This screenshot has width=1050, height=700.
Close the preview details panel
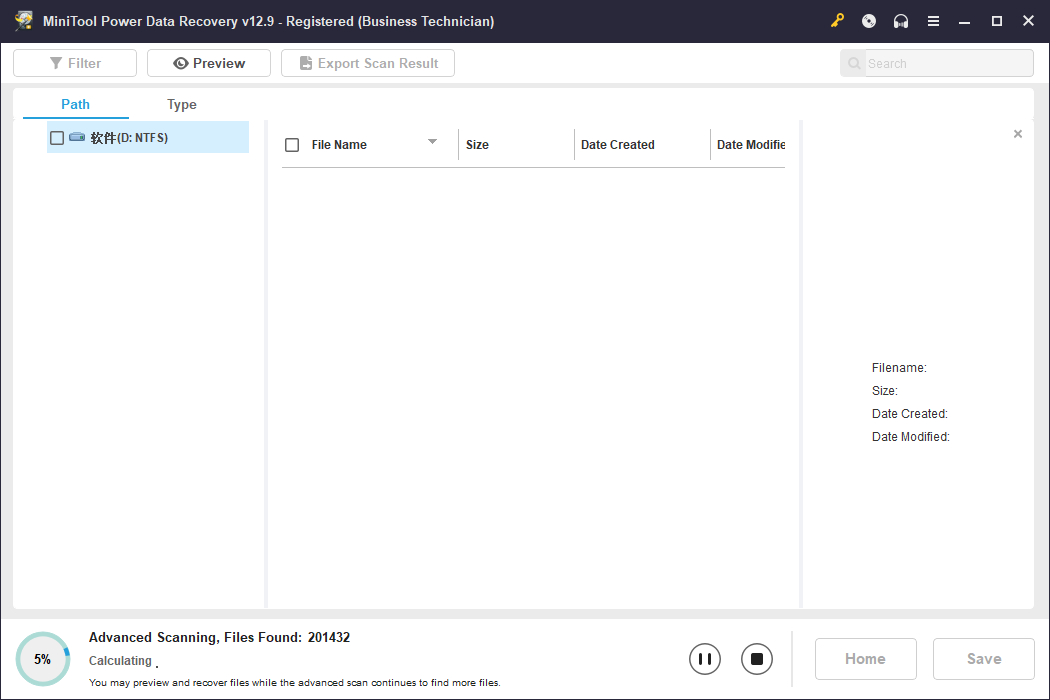(x=1018, y=134)
